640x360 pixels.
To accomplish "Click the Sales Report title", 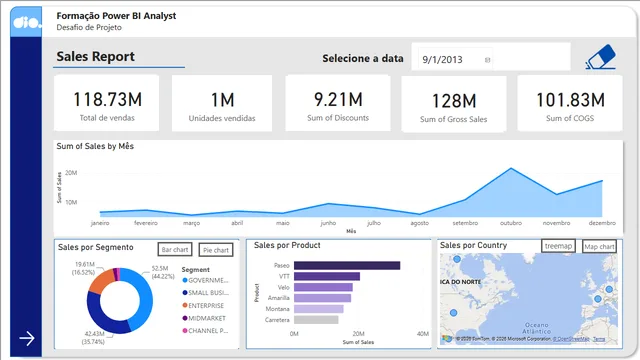I will point(96,56).
